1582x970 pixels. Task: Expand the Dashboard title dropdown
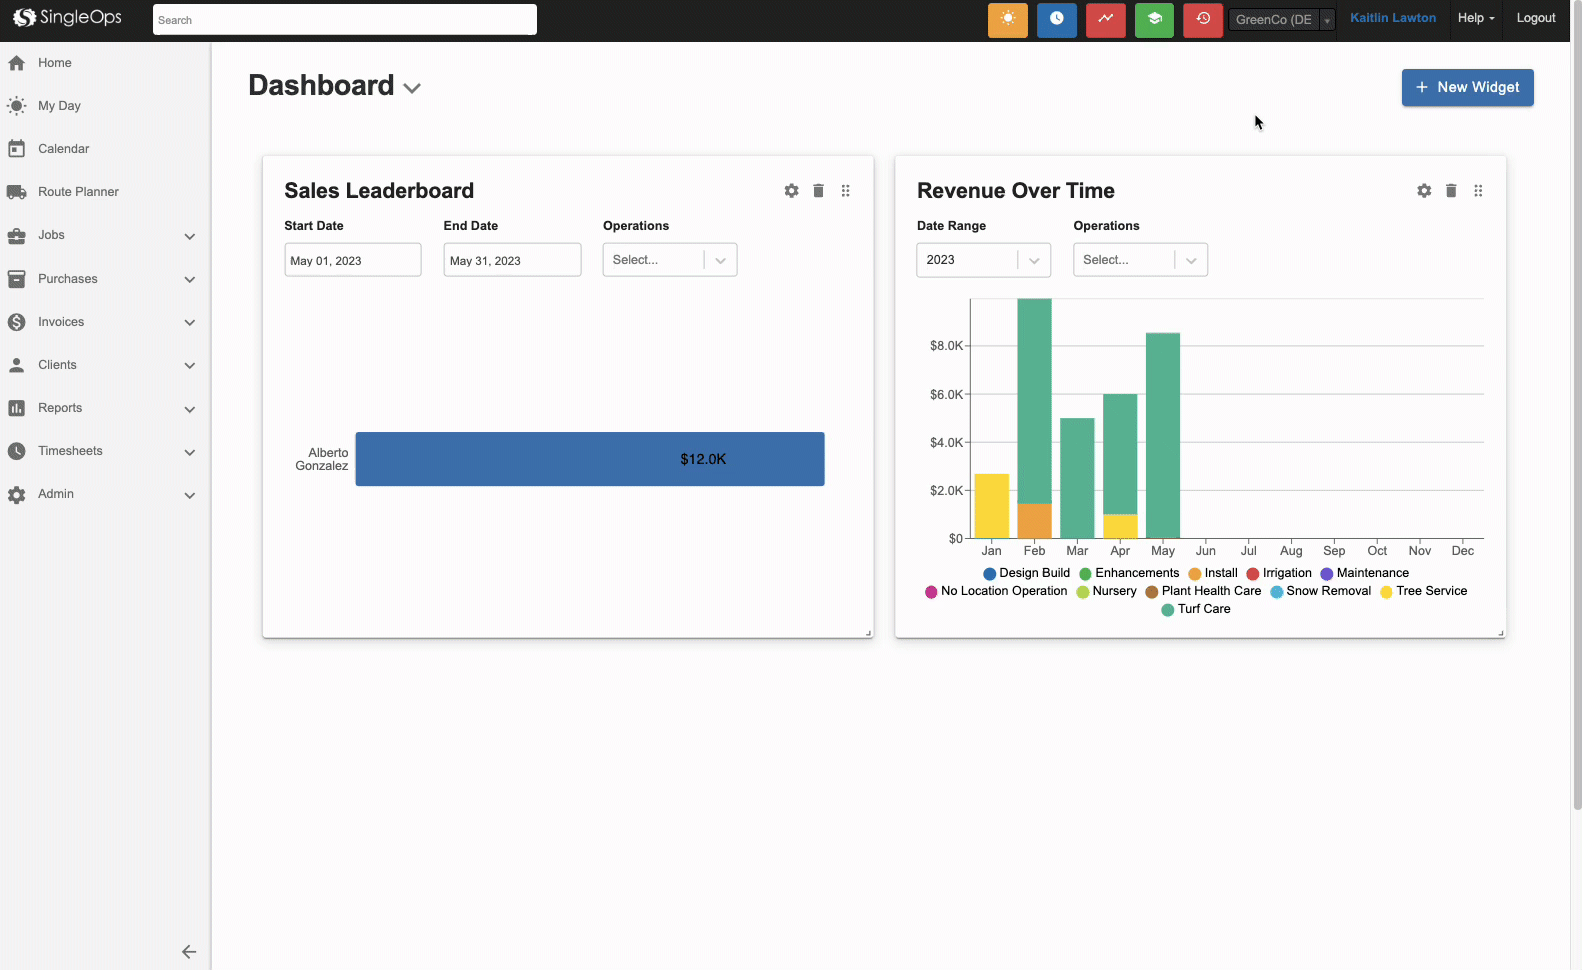[412, 88]
